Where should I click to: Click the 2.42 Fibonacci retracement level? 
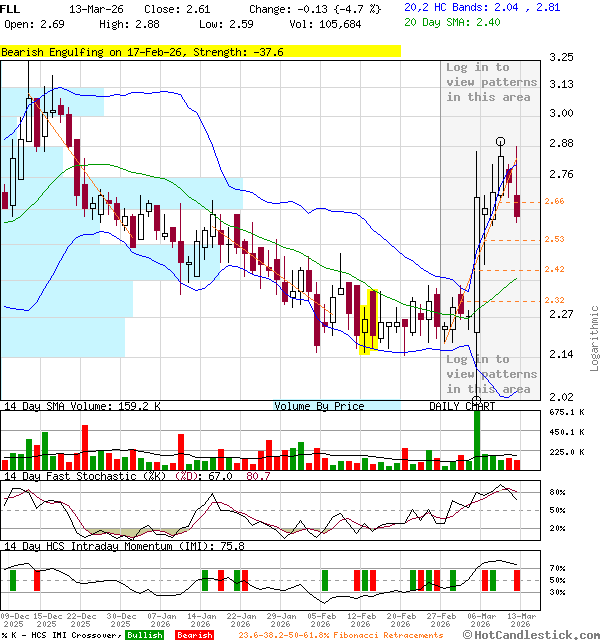554,269
